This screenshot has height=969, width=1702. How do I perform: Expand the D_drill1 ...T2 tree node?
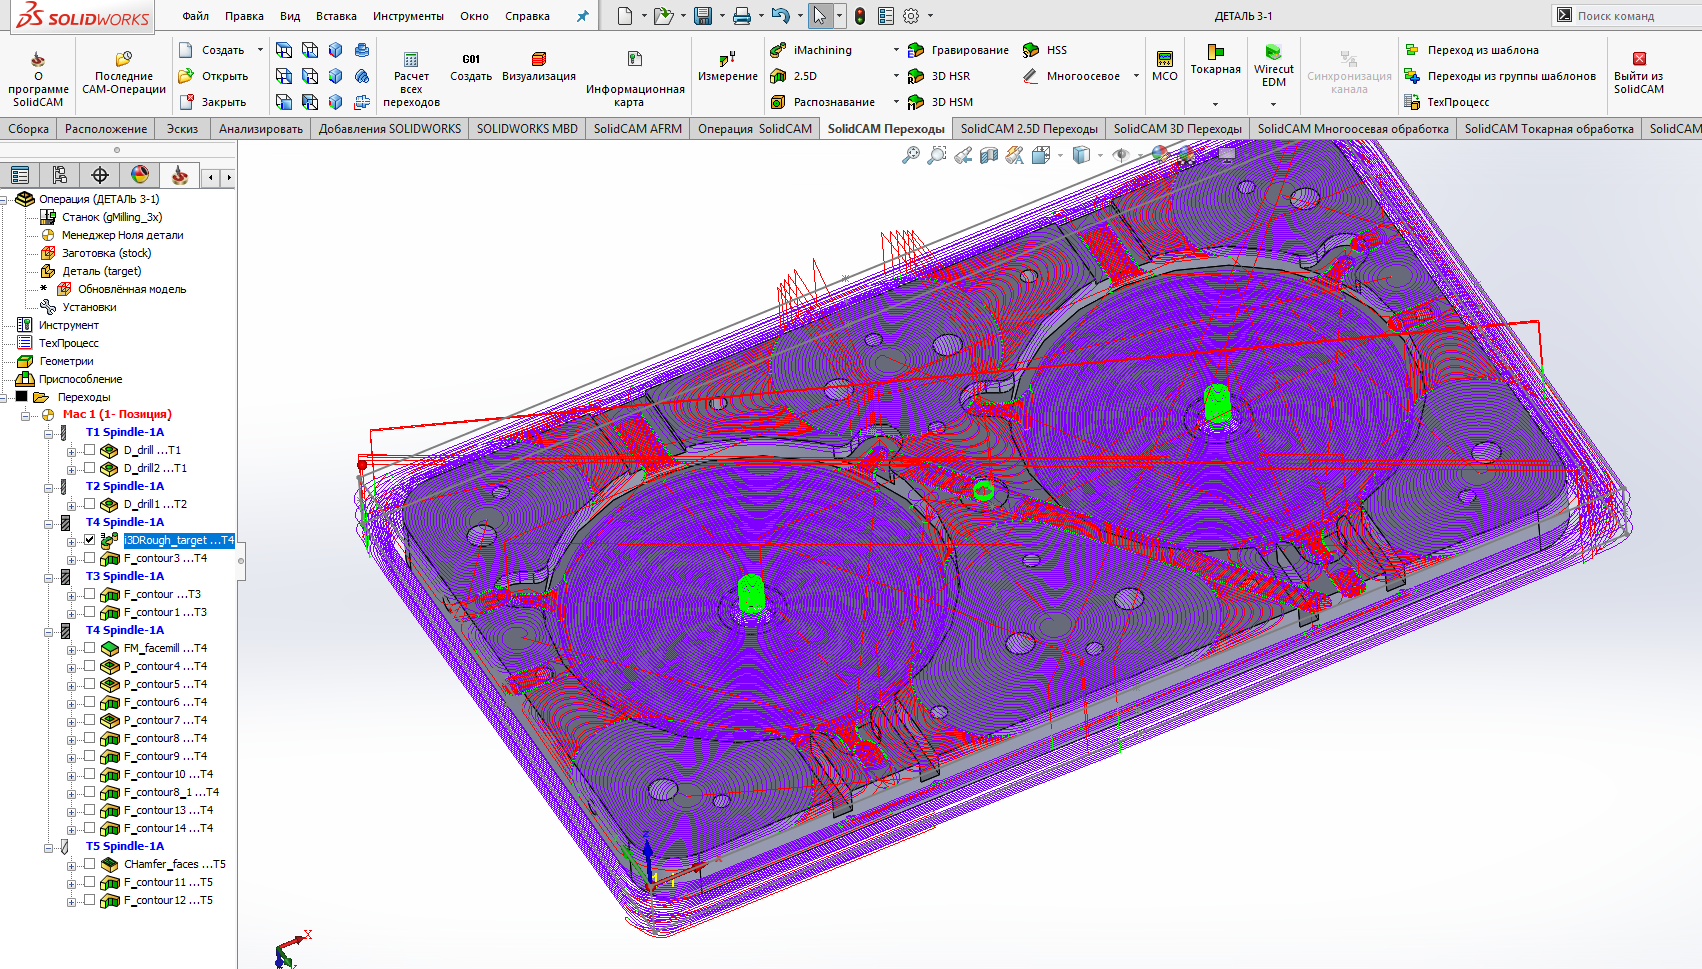[71, 506]
